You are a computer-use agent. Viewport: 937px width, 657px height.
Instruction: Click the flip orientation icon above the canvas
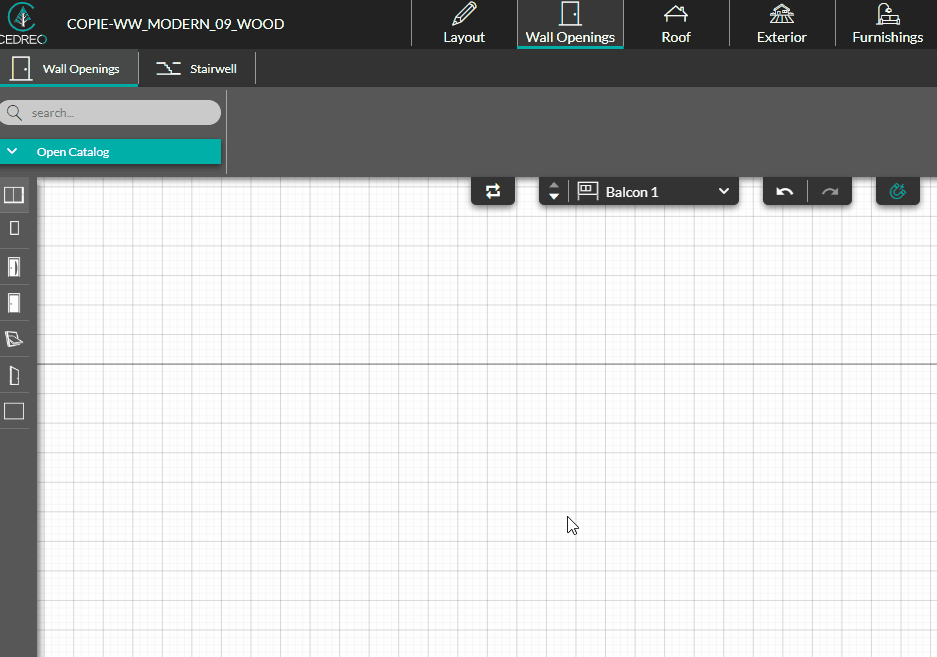492,191
